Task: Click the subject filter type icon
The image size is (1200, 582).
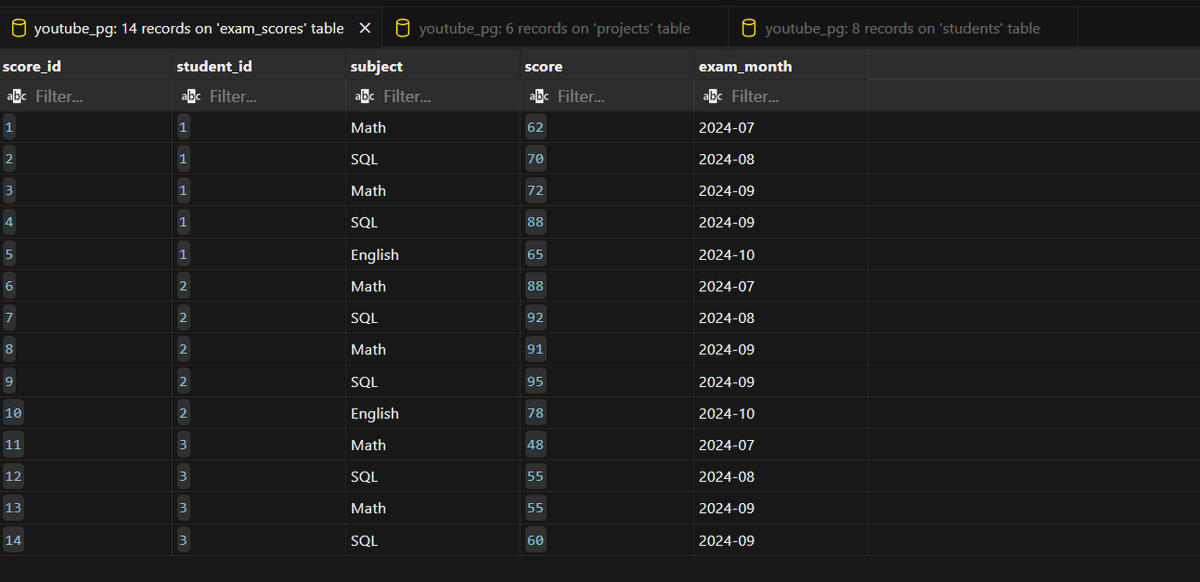Action: (365, 96)
